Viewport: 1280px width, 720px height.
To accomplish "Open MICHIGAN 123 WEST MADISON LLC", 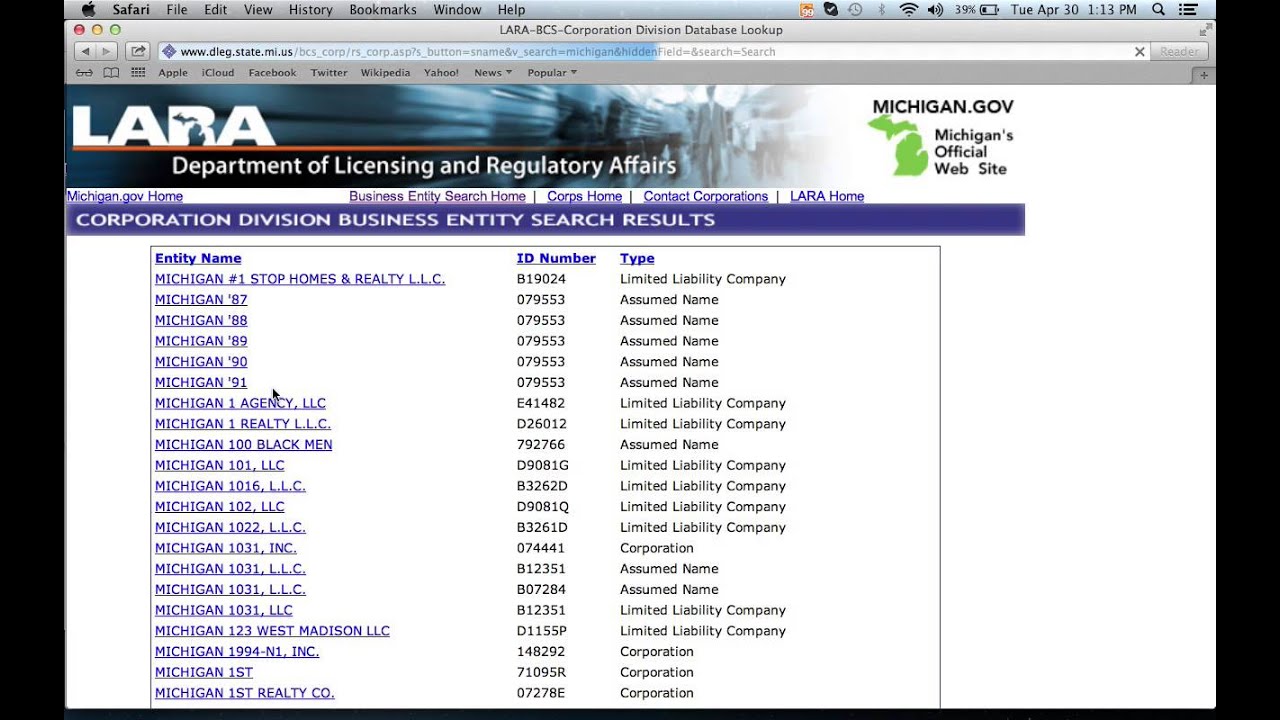I will [272, 631].
